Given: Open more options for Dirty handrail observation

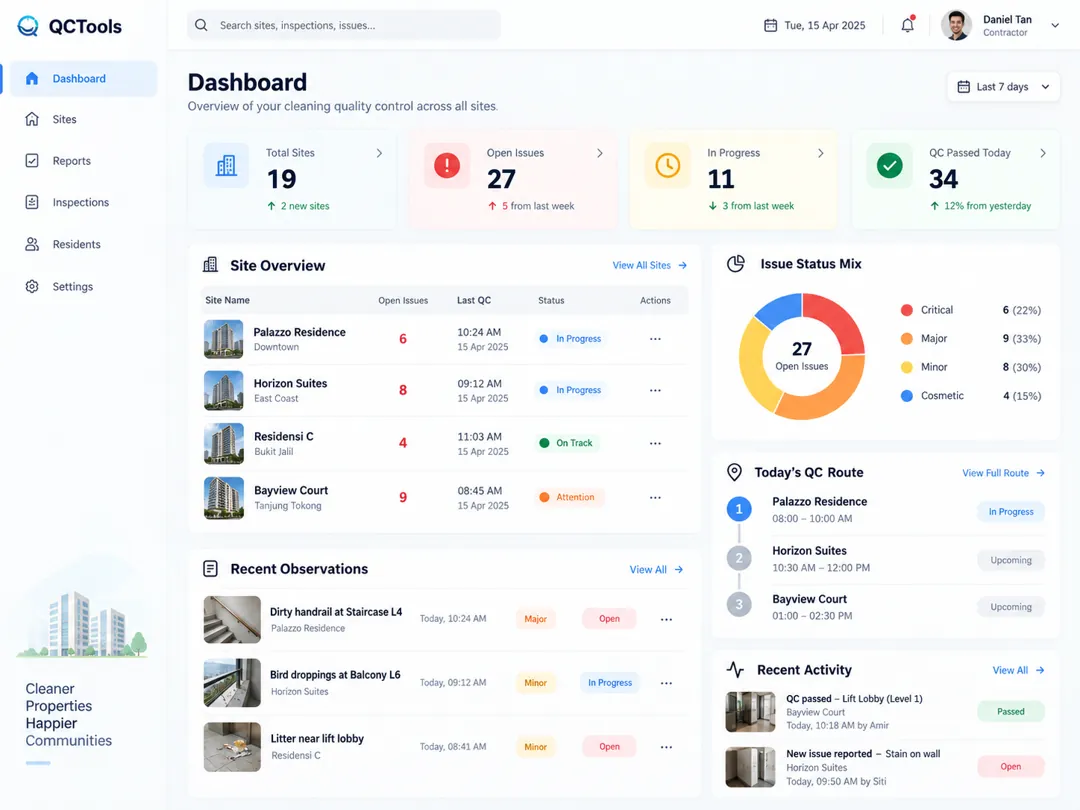Looking at the screenshot, I should (x=666, y=619).
